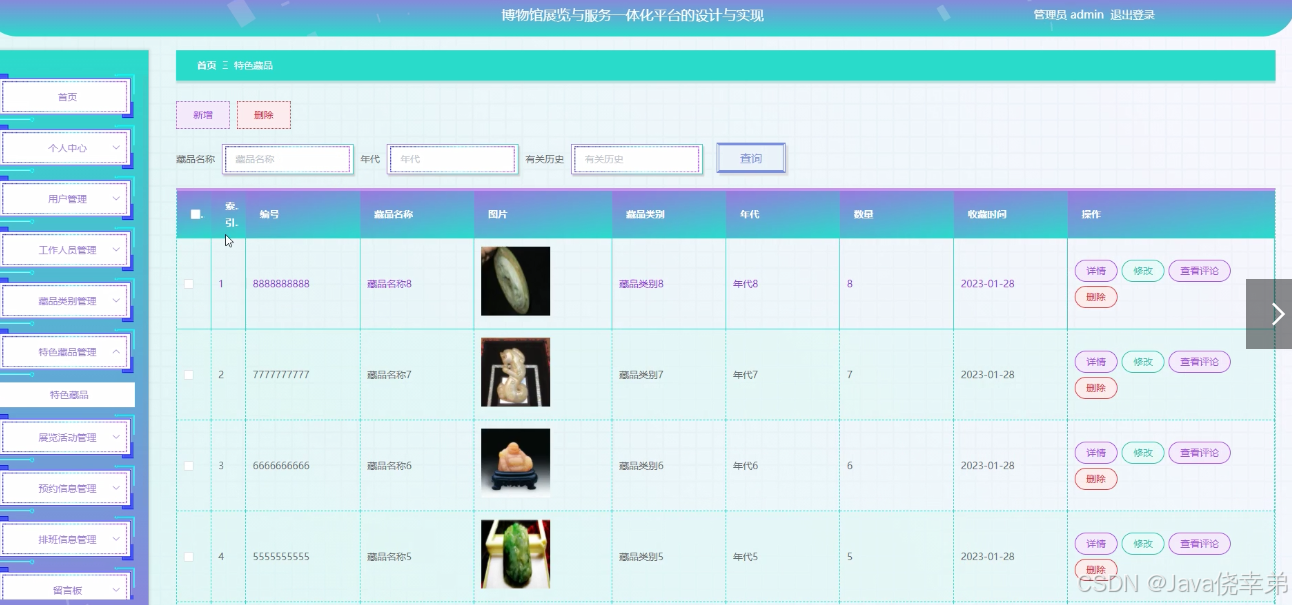Check the row for 藏品名称6
The width and height of the screenshot is (1292, 605).
[x=189, y=466]
